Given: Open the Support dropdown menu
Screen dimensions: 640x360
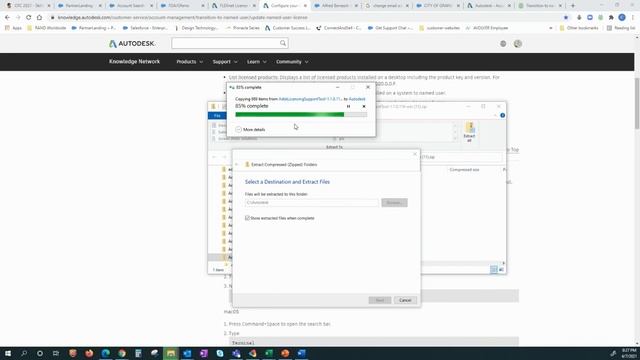Looking at the screenshot, I should click(x=224, y=62).
